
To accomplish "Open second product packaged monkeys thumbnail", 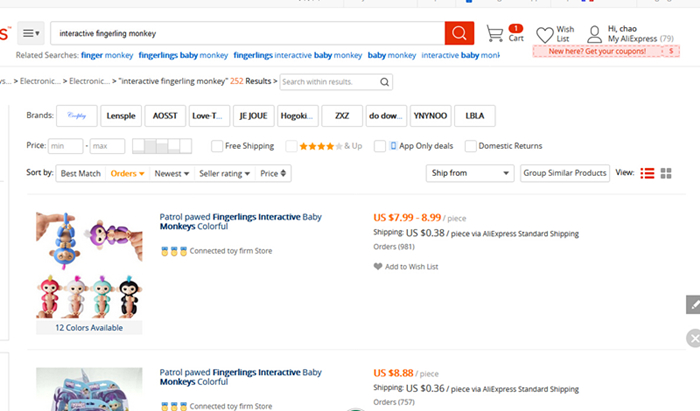I will click(x=89, y=389).
